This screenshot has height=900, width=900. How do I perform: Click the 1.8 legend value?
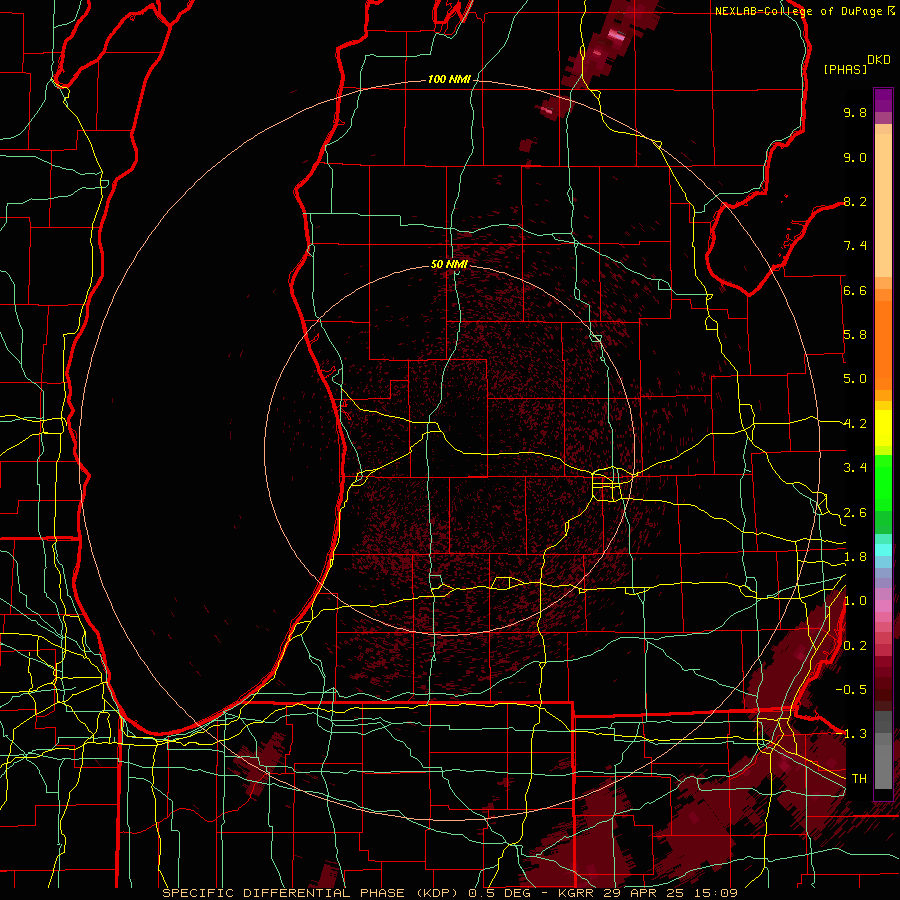tap(855, 557)
